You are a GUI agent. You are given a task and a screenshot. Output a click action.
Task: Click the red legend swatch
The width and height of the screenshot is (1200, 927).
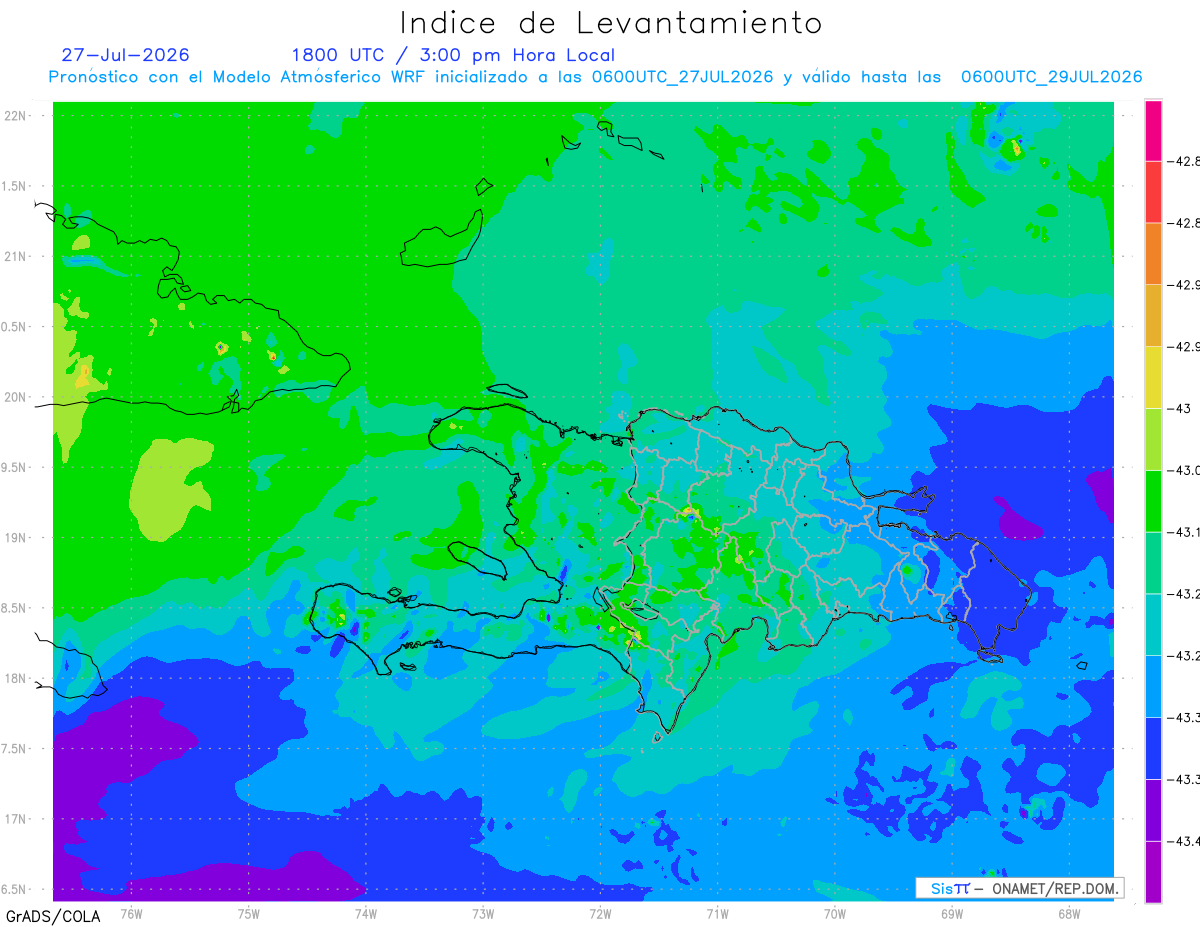click(1153, 192)
